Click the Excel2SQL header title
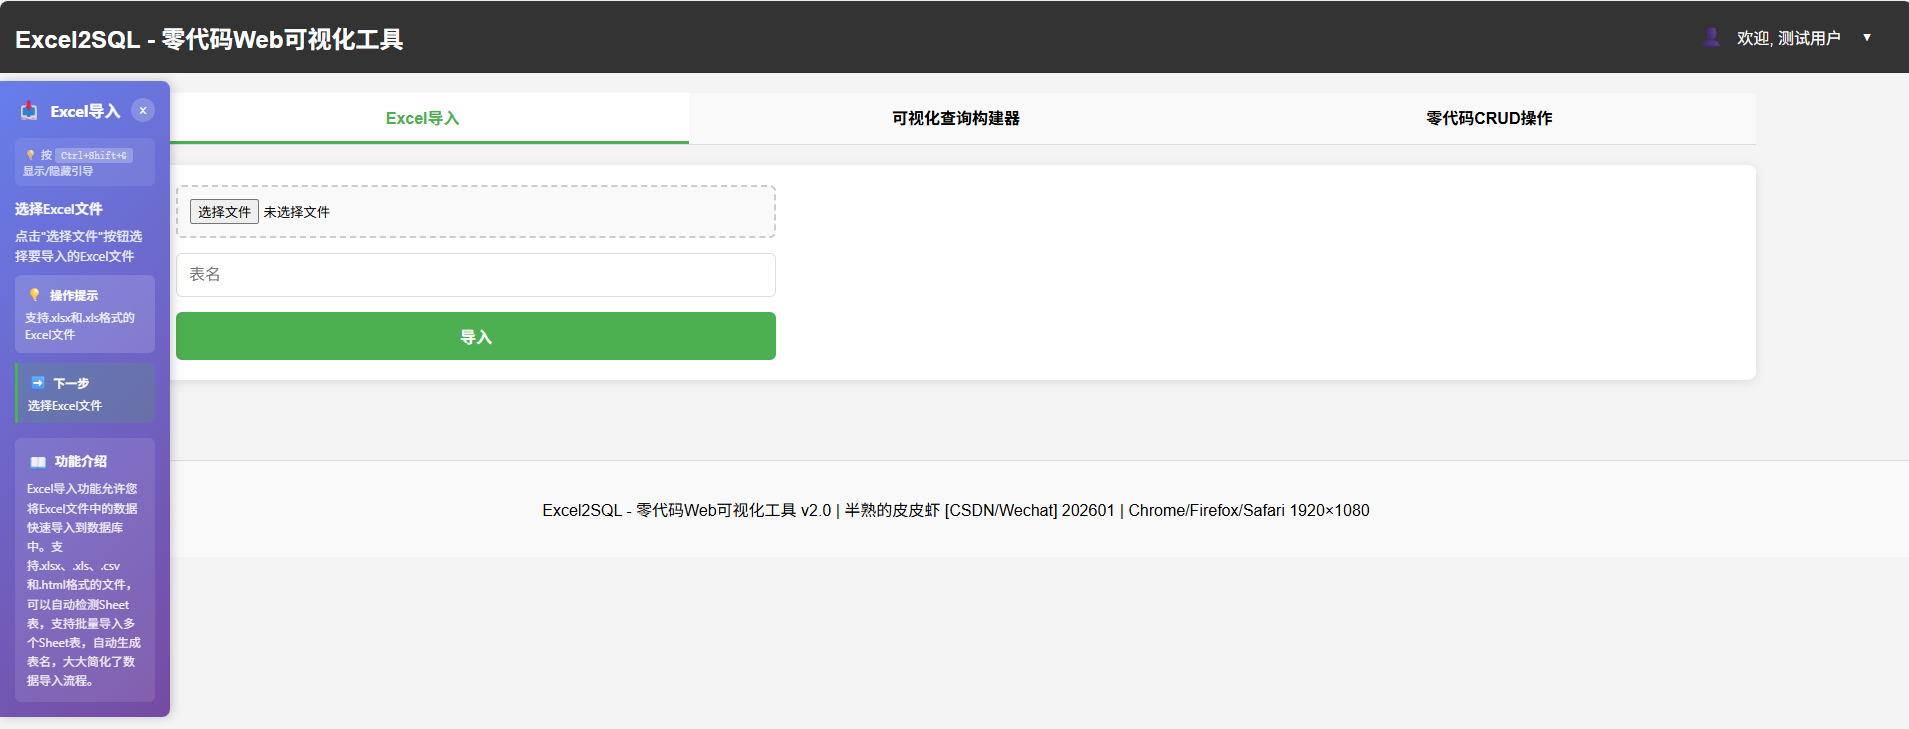Image resolution: width=1909 pixels, height=729 pixels. pos(209,39)
